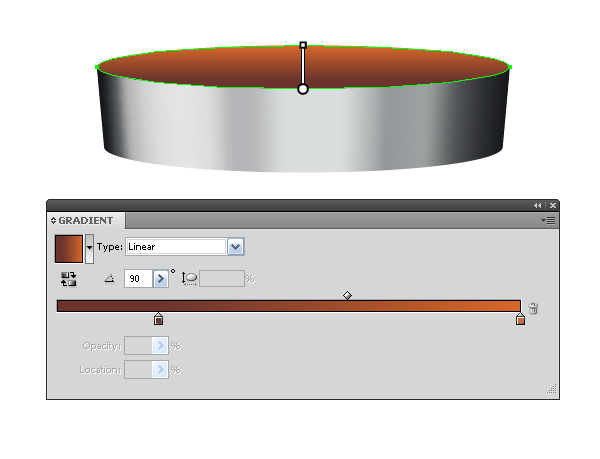Click the panel resize grip corner
This screenshot has width=600, height=459.
[x=551, y=389]
